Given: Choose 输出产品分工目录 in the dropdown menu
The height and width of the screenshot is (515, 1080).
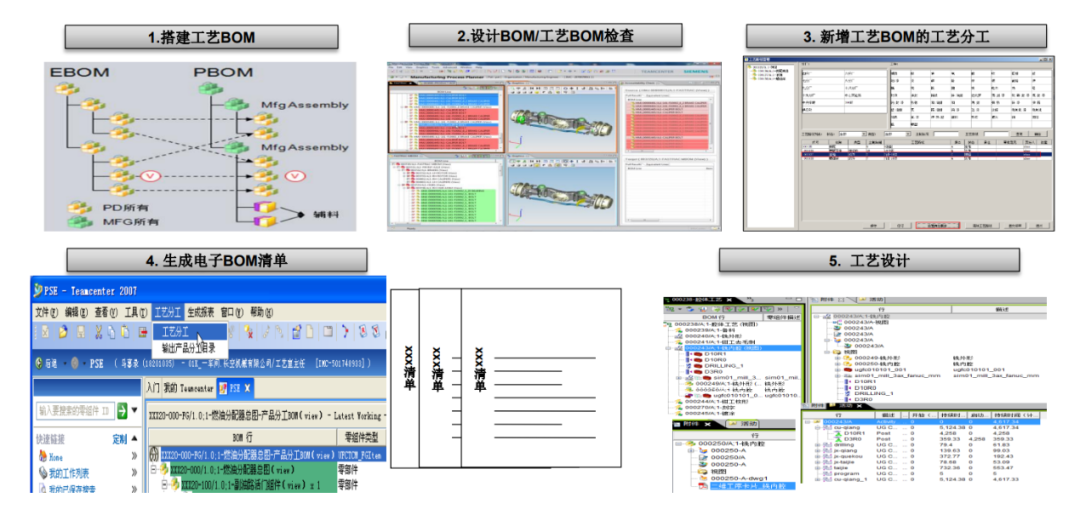Looking at the screenshot, I should [189, 346].
